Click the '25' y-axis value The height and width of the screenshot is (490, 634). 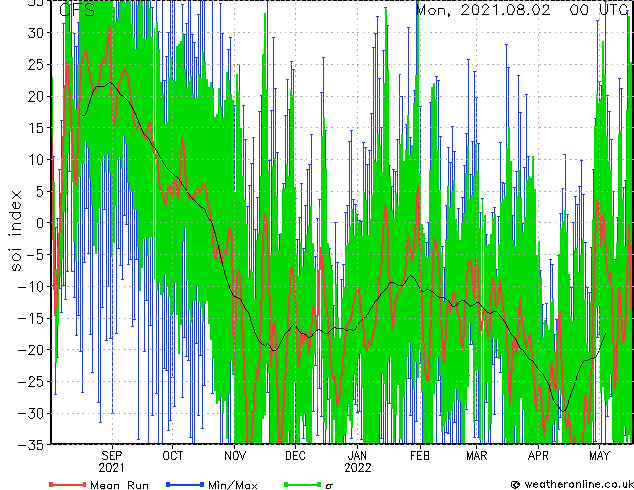[35, 64]
